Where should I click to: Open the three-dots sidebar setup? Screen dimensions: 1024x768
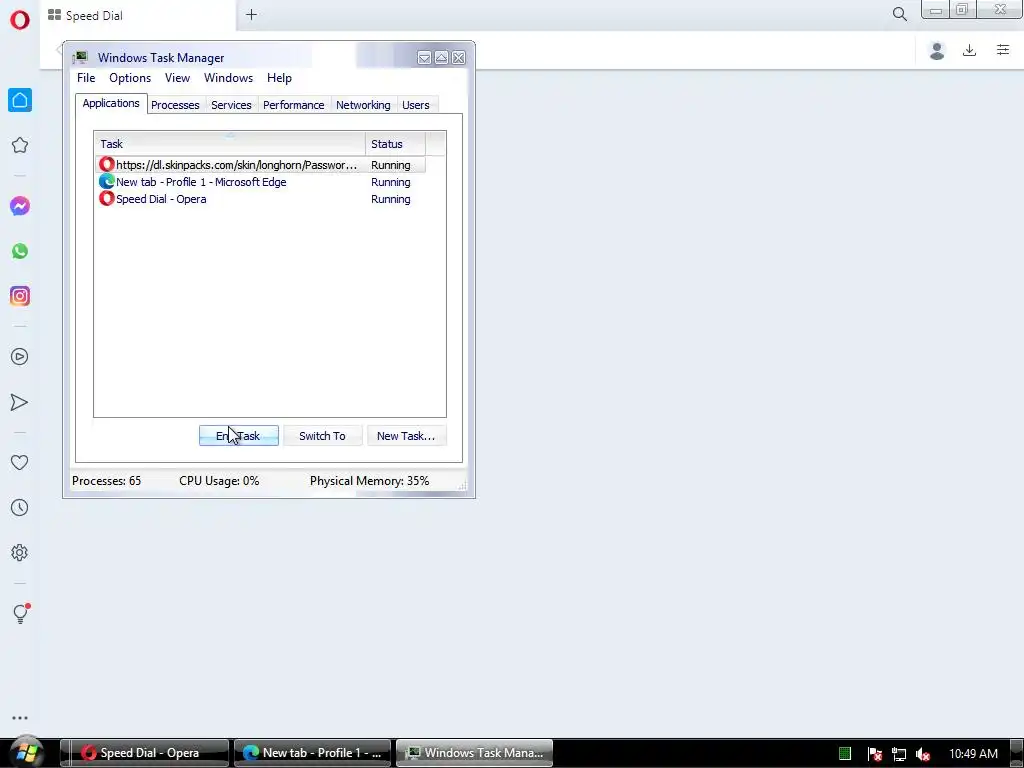(20, 718)
